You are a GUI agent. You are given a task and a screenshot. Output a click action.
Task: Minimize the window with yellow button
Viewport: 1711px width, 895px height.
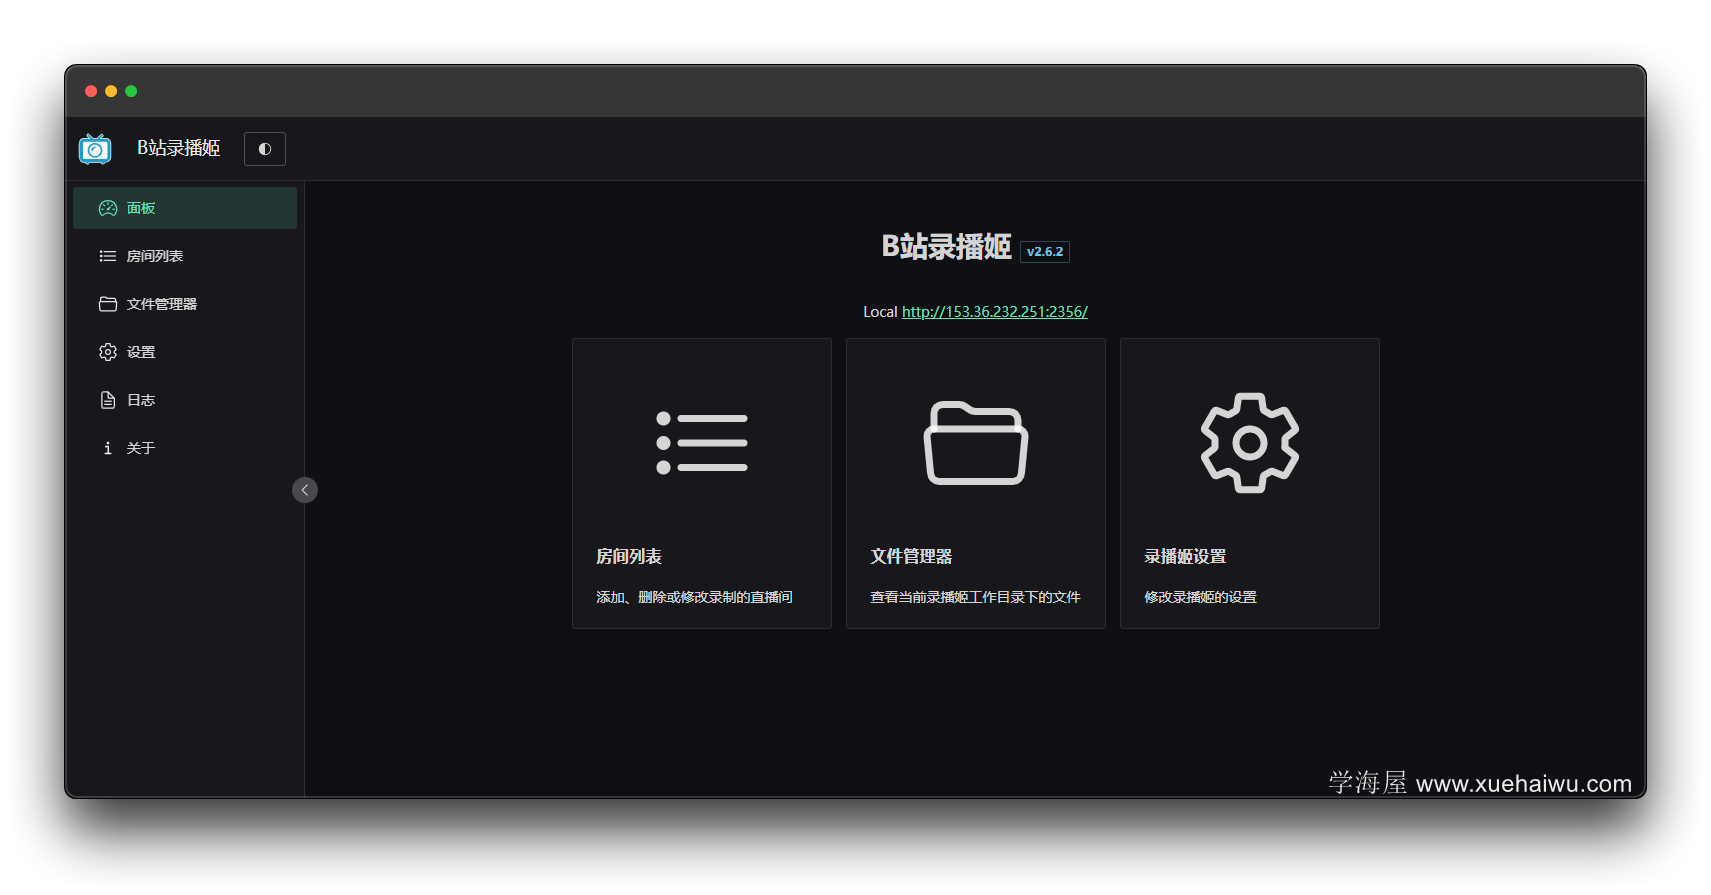111,91
